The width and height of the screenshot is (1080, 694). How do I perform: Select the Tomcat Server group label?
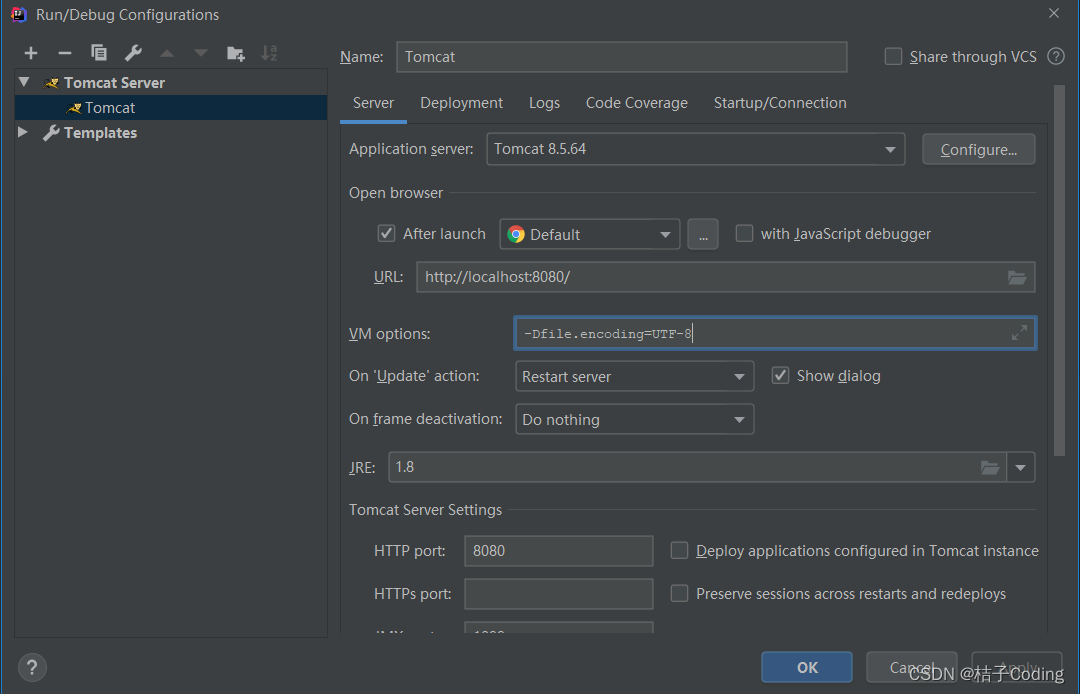(x=114, y=83)
